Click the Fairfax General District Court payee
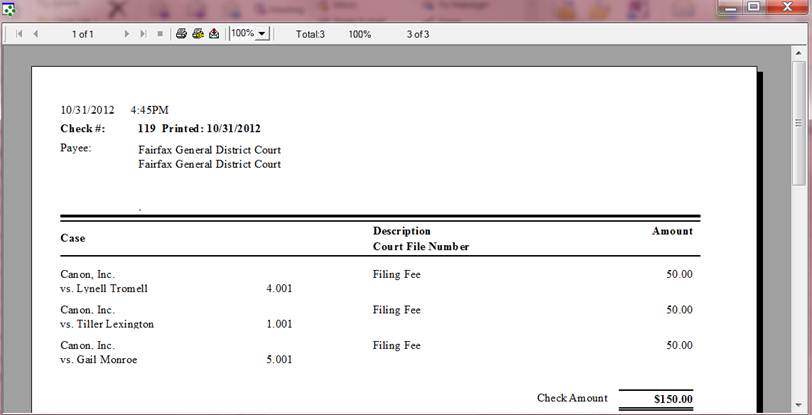The width and height of the screenshot is (812, 415). 209,150
